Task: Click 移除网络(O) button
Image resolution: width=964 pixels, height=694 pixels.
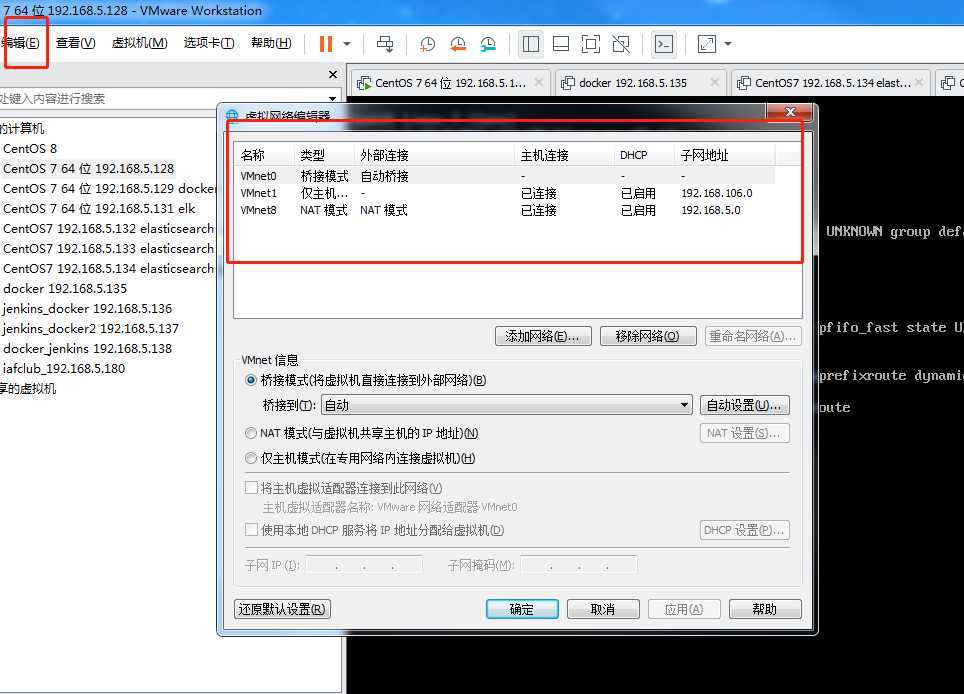Action: [648, 336]
